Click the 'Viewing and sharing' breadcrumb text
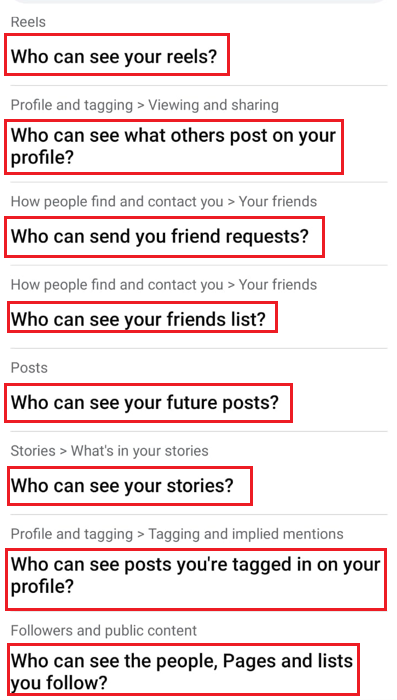 click(x=213, y=105)
